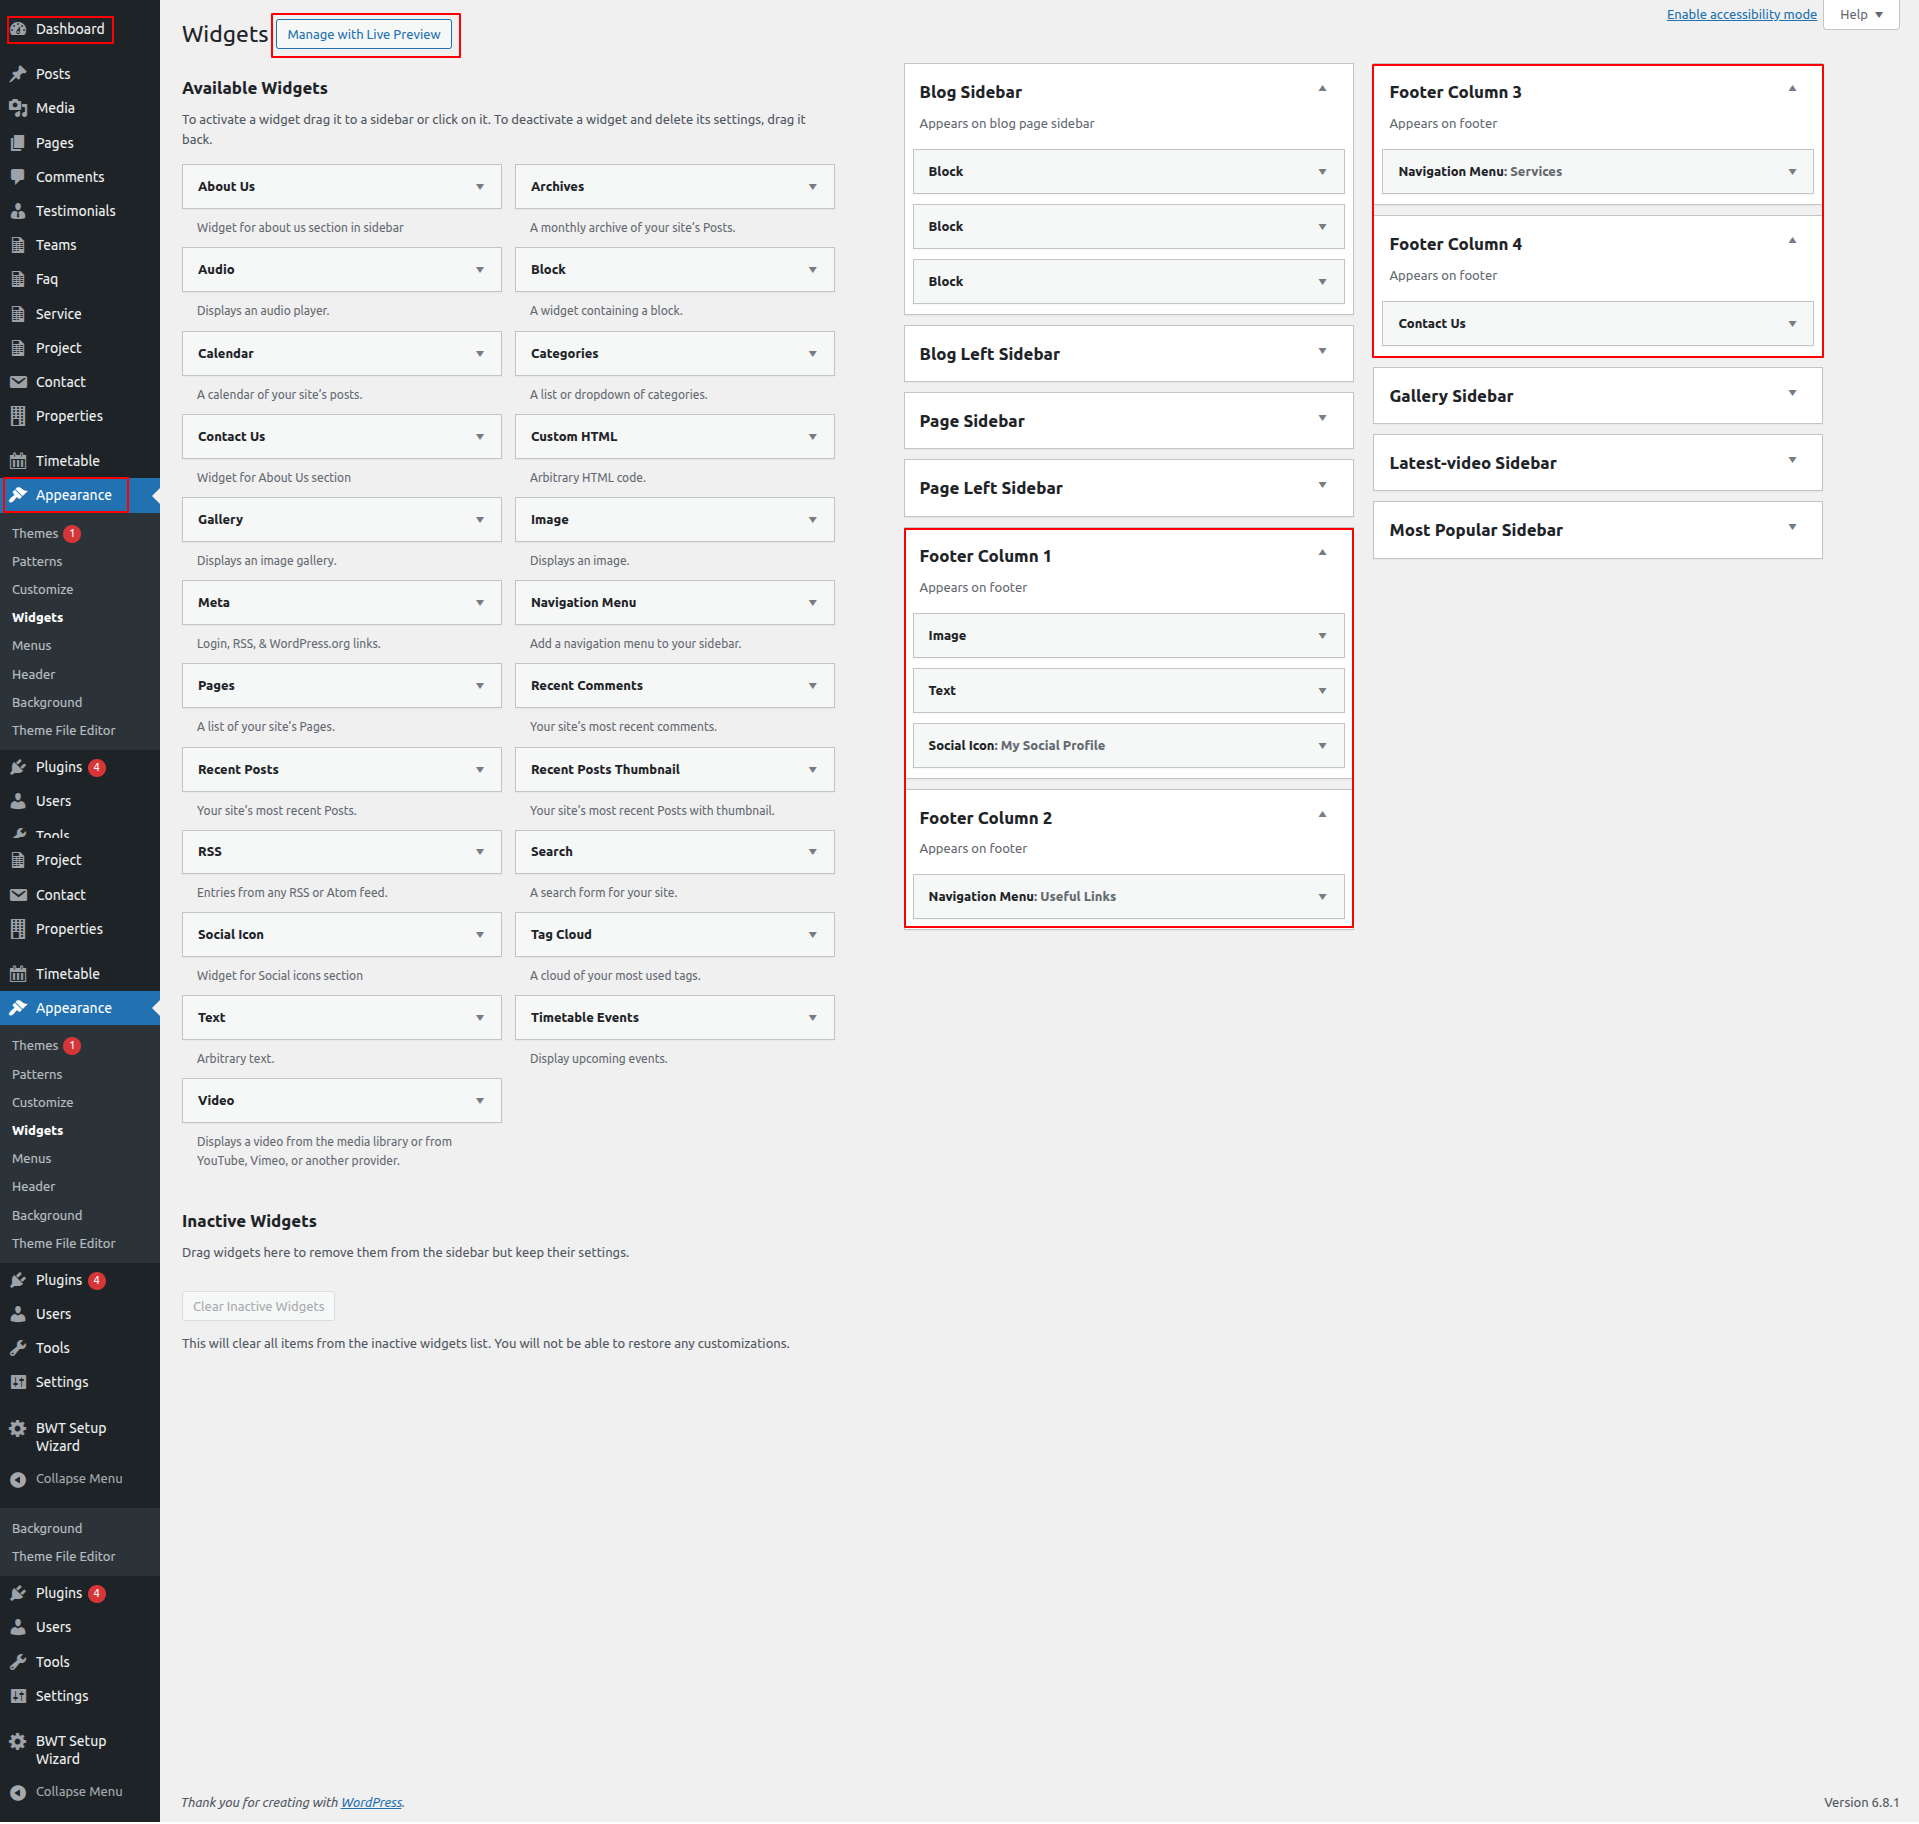This screenshot has width=1919, height=1824.
Task: Click the Testimonials person icon
Action: (18, 211)
